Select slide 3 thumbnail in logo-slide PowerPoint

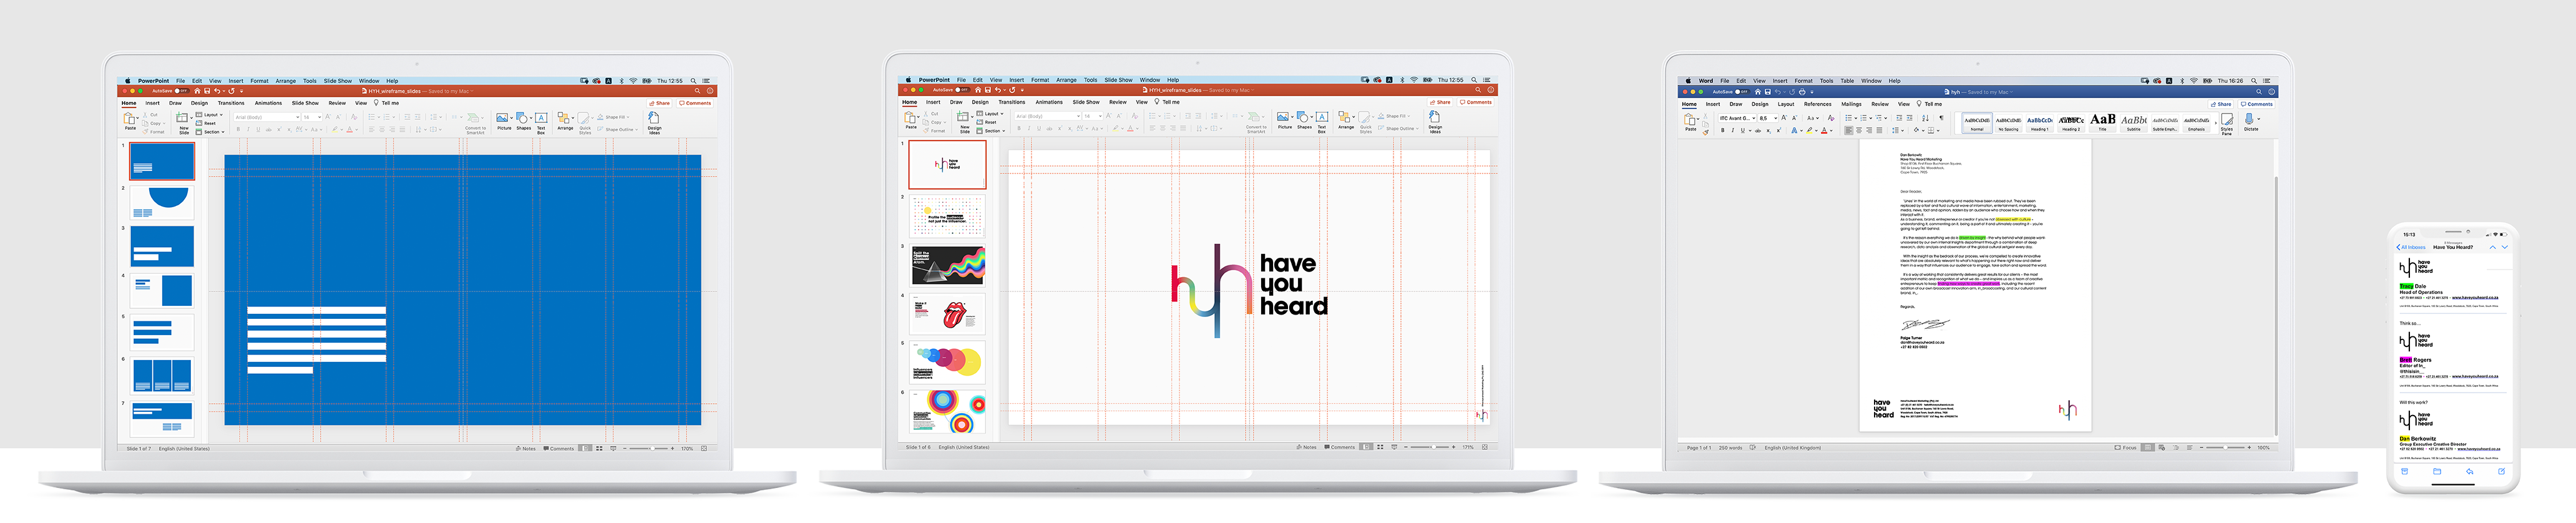[x=948, y=266]
